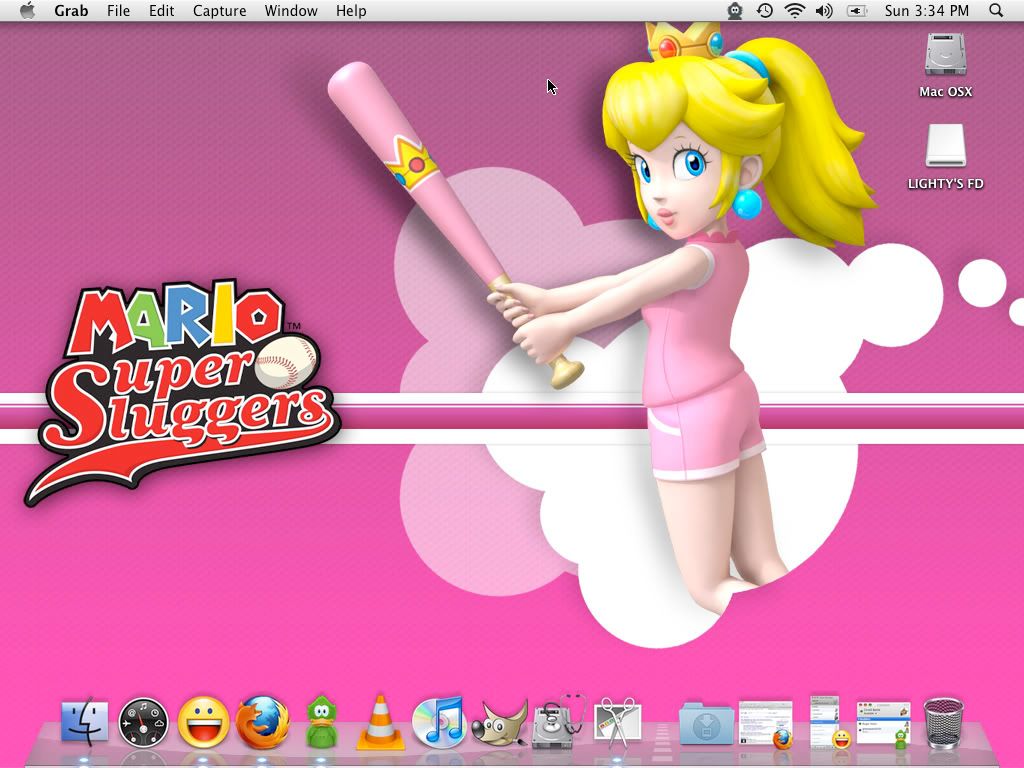Open the File menu

(x=118, y=10)
